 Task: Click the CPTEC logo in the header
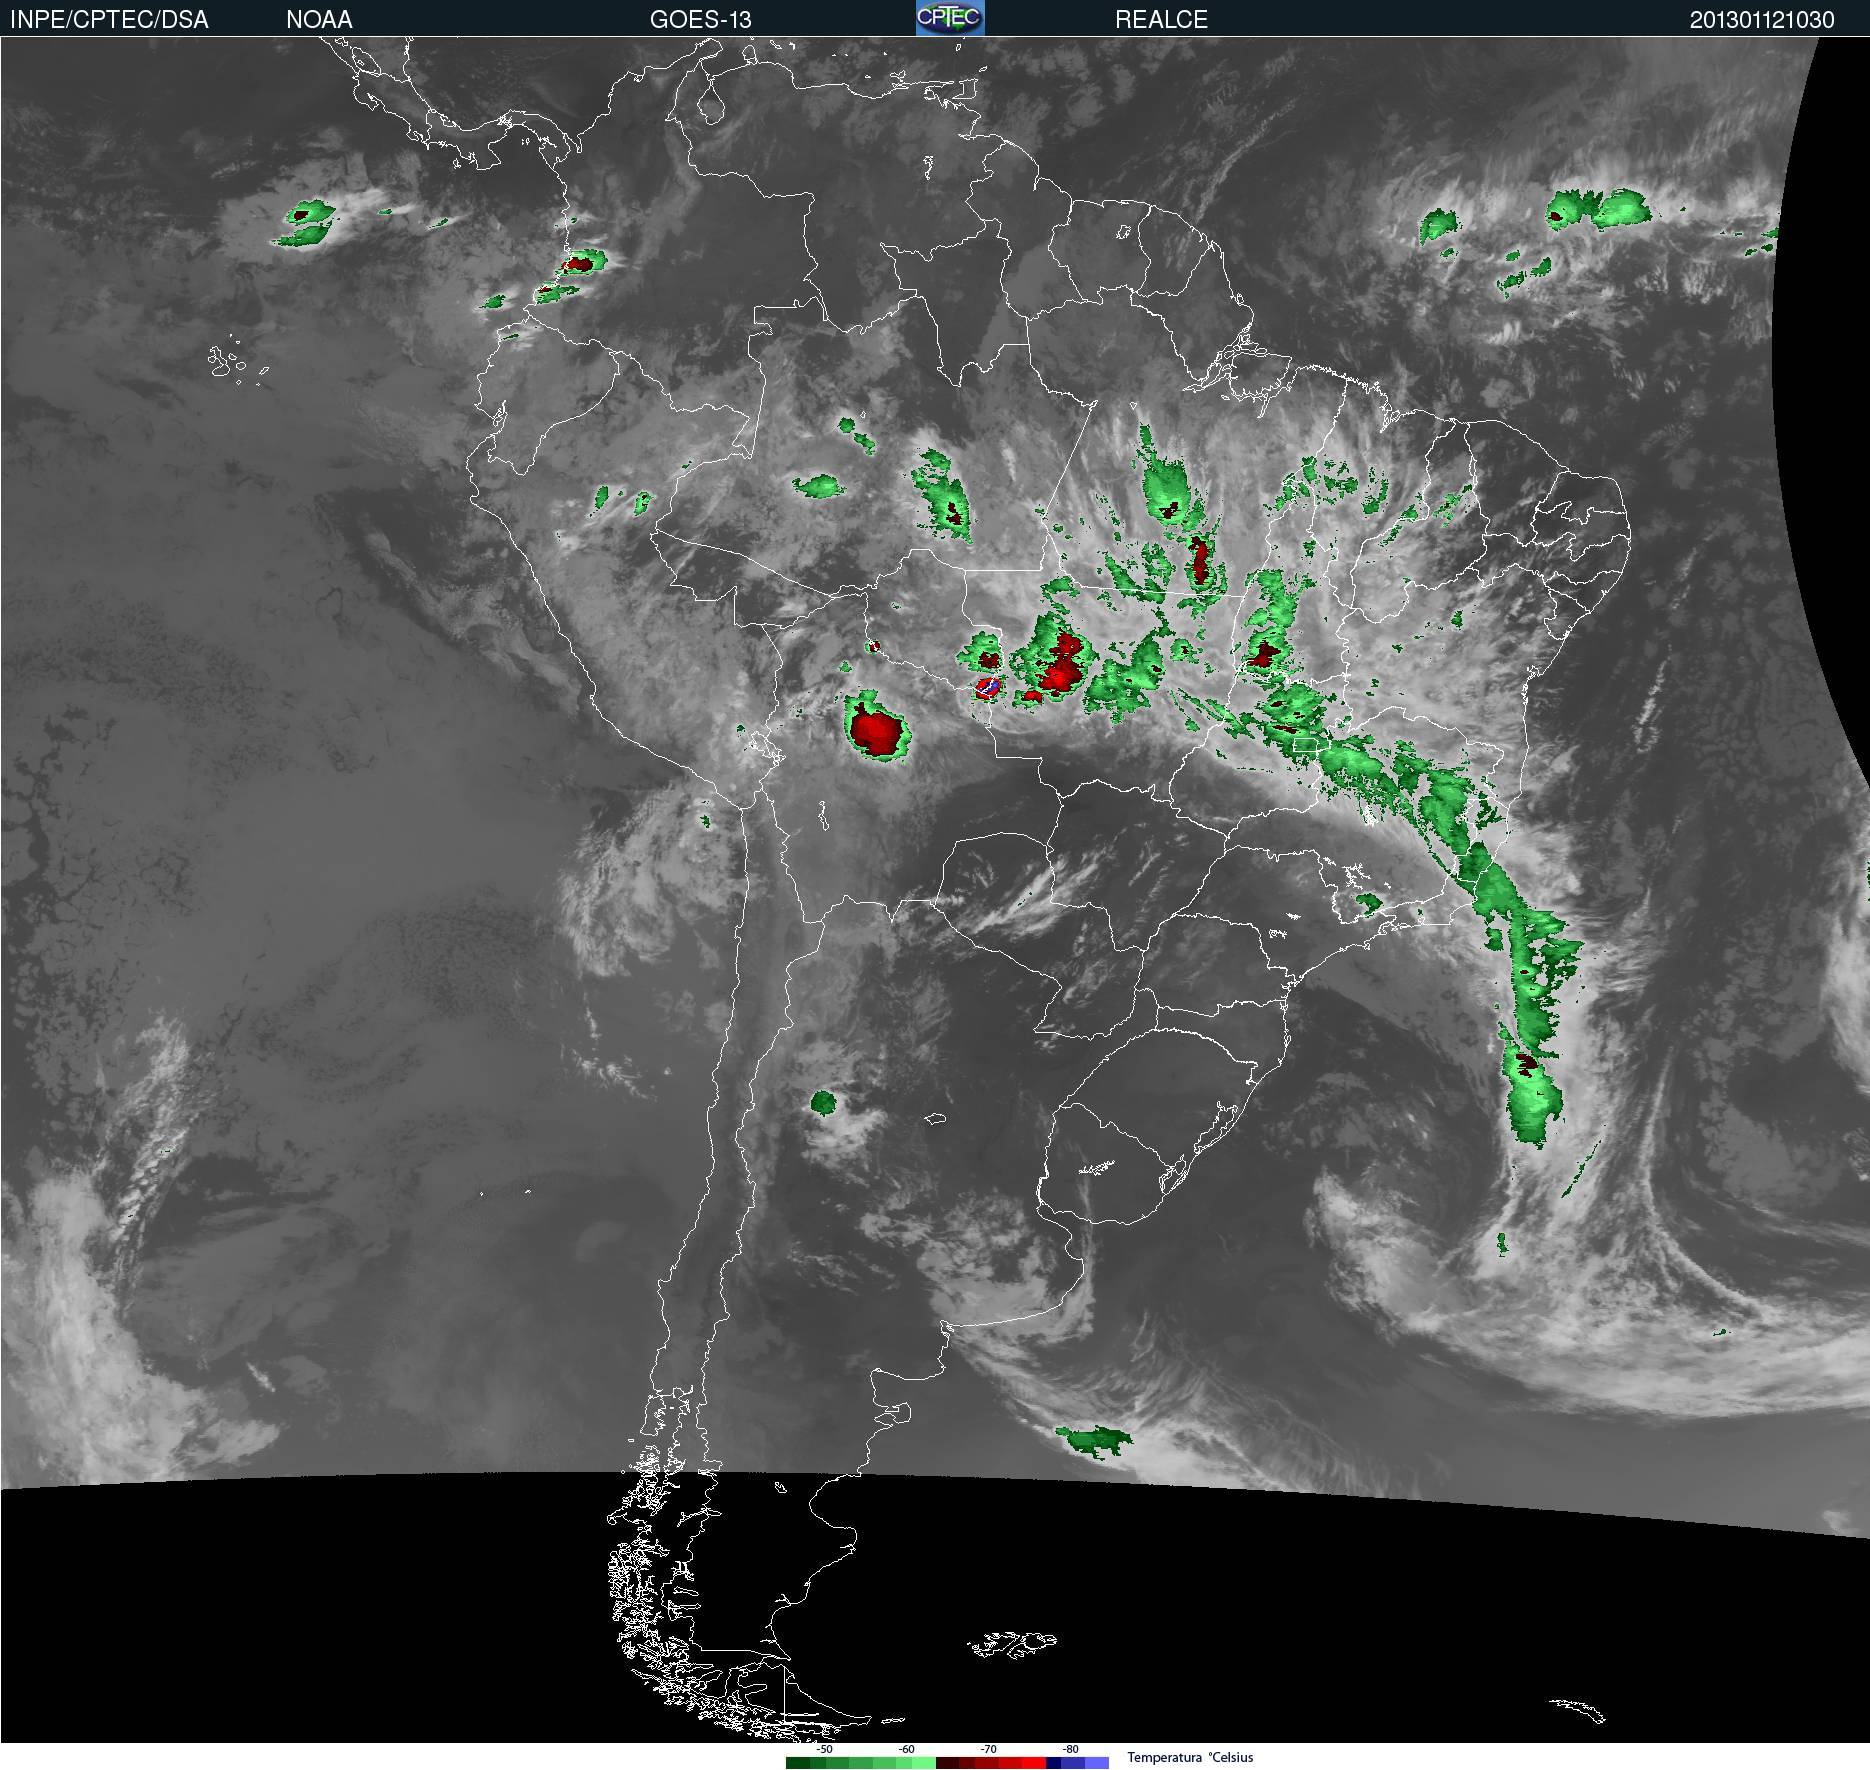[950, 18]
